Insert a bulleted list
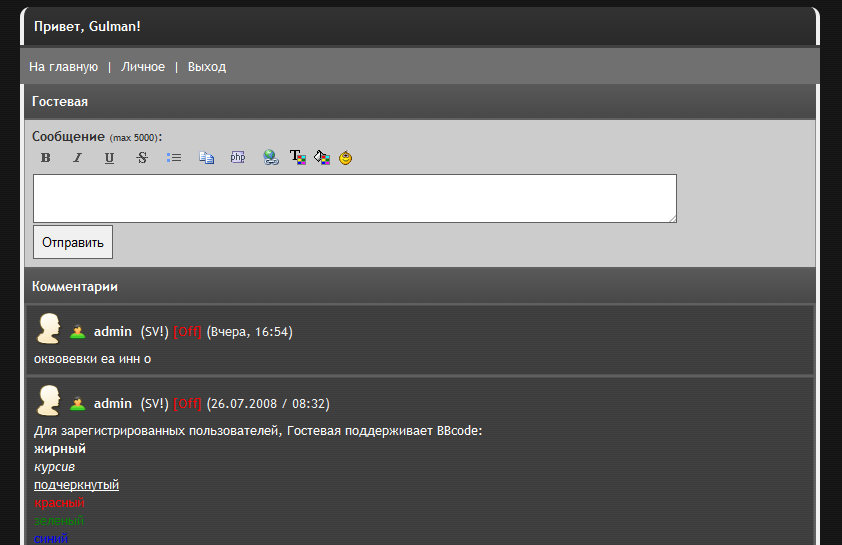Screen dimensions: 842x545 [x=173, y=157]
